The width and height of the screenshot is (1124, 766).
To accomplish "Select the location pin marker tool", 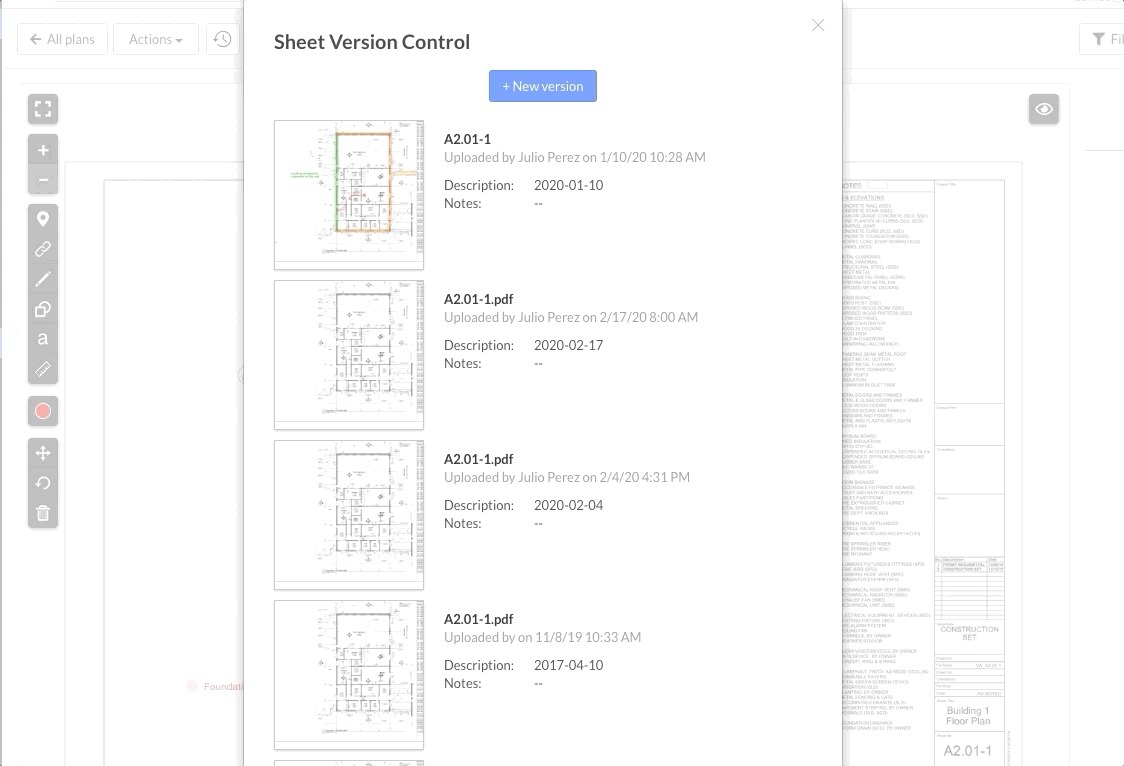I will (43, 219).
